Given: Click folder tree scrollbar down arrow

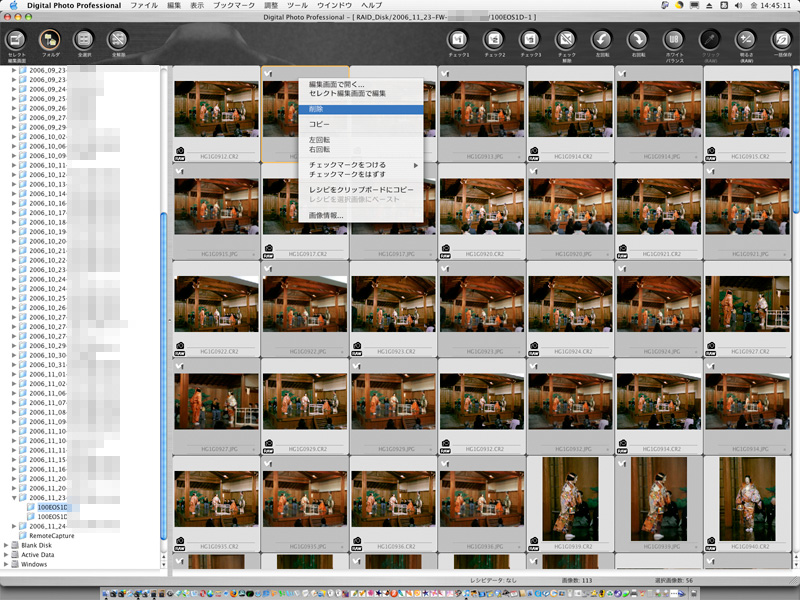Looking at the screenshot, I should (164, 564).
